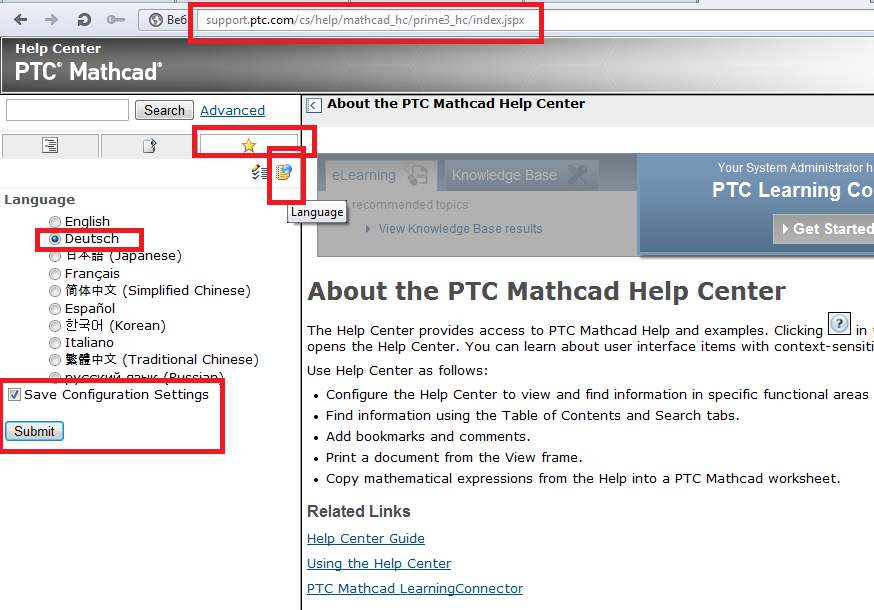The image size is (874, 610).
Task: Open the Language settings icon
Action: point(284,172)
